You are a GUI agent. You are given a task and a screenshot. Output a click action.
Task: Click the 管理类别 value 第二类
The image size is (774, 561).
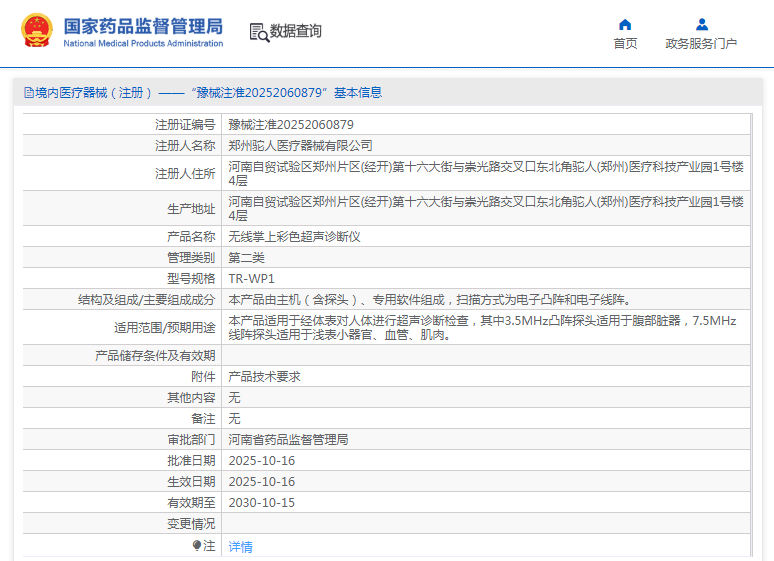[x=247, y=258]
